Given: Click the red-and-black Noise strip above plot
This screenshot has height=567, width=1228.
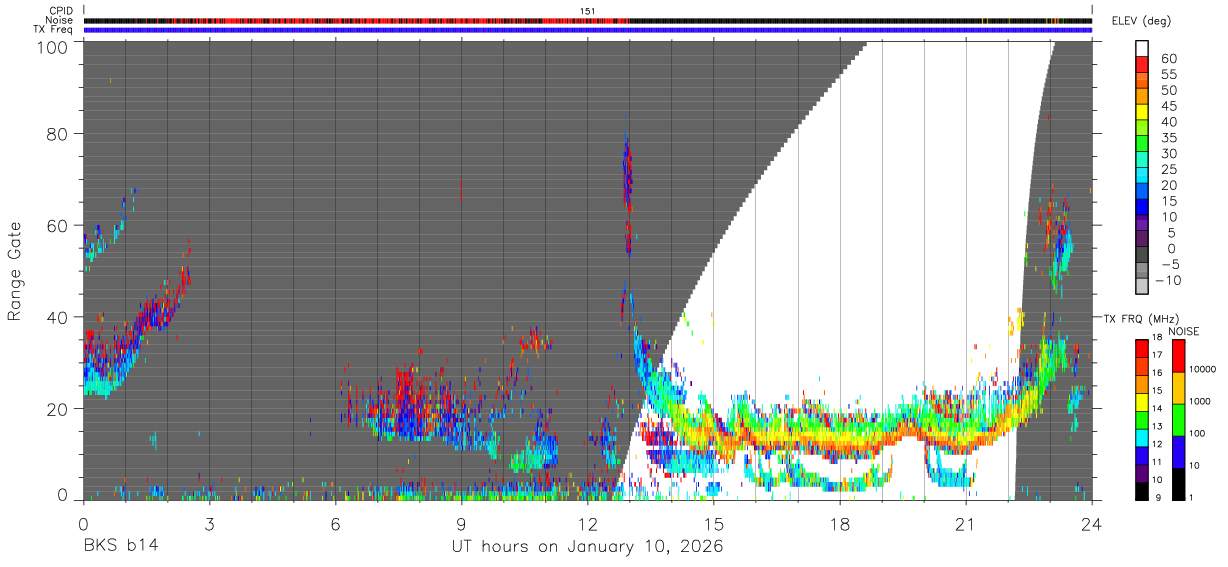Looking at the screenshot, I should [587, 20].
